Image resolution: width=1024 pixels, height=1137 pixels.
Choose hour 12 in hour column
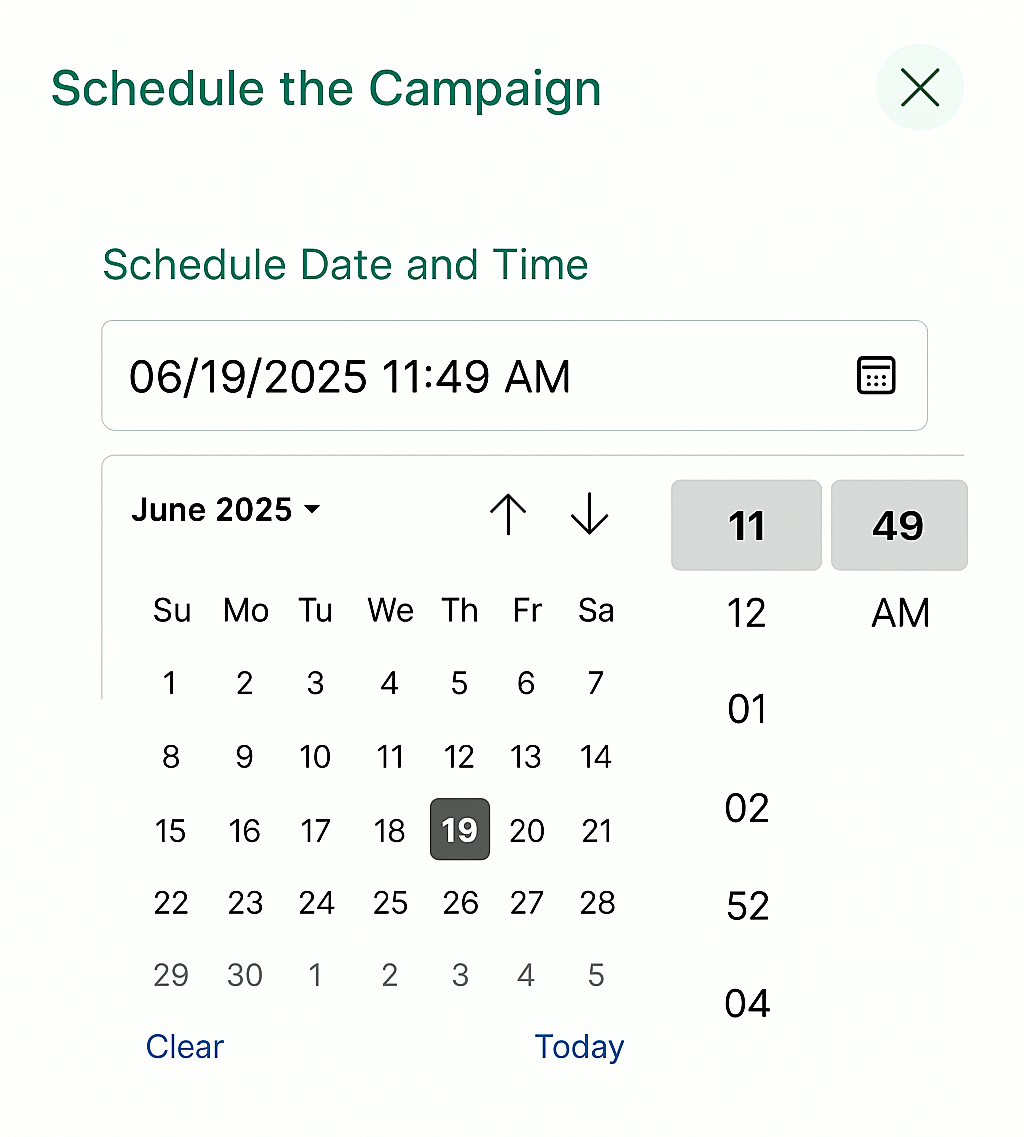746,613
